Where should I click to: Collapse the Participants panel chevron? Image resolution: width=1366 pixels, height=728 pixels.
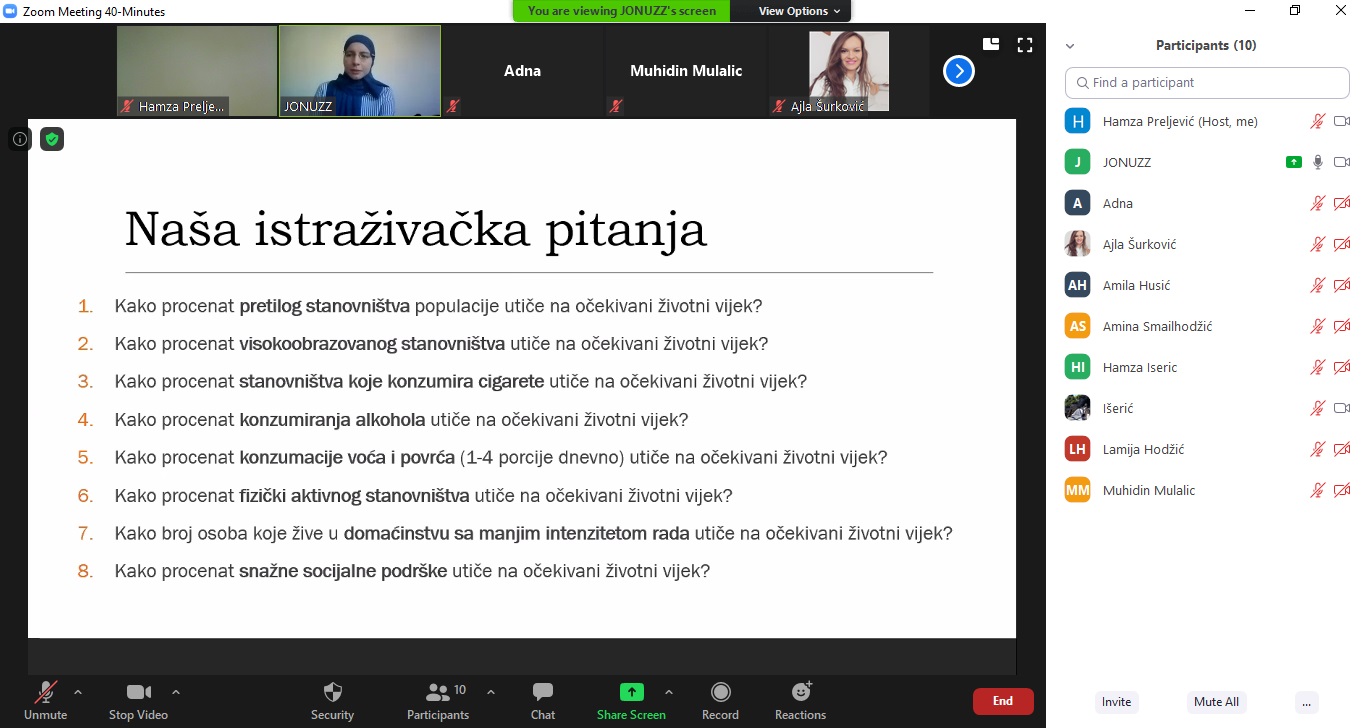(1070, 46)
